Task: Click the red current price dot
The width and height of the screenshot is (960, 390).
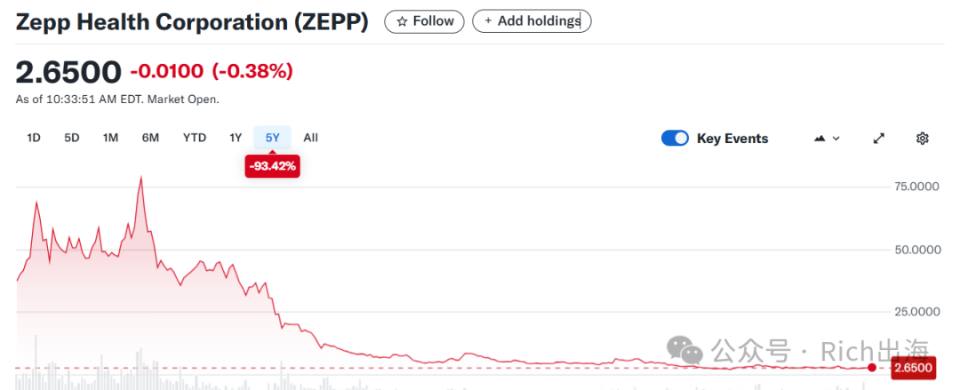Action: pos(871,367)
